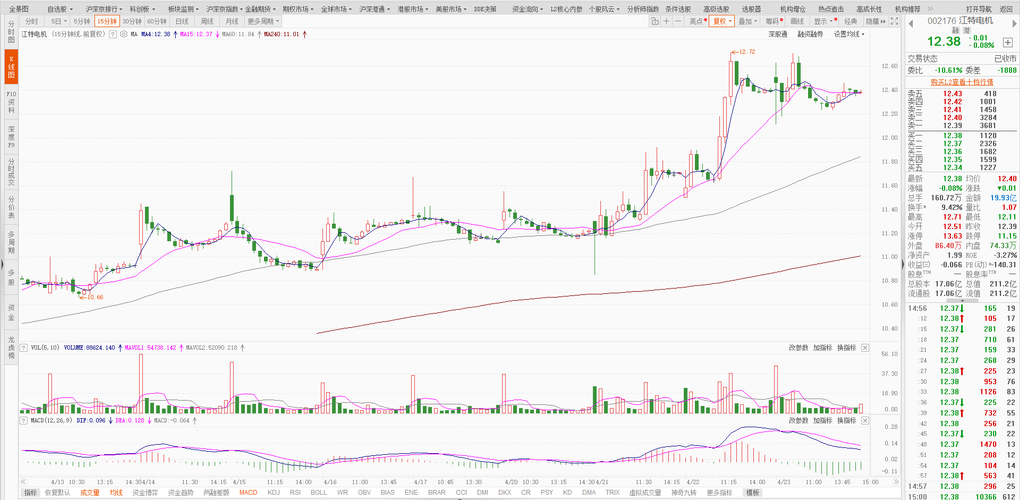
Task: Select 分时图 in left sidebar
Action: 12,31
